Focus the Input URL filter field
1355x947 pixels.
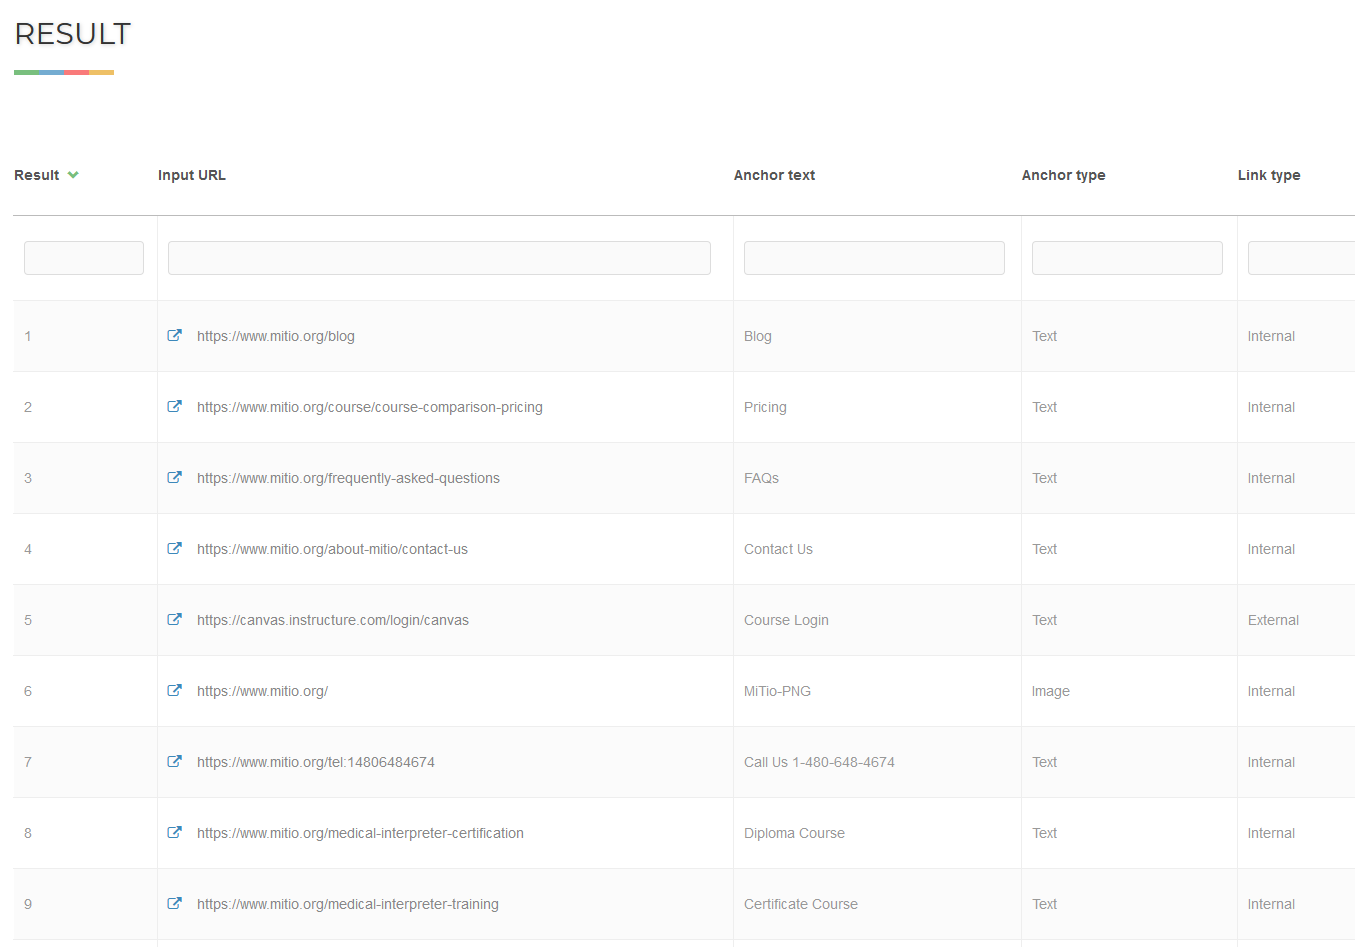439,258
